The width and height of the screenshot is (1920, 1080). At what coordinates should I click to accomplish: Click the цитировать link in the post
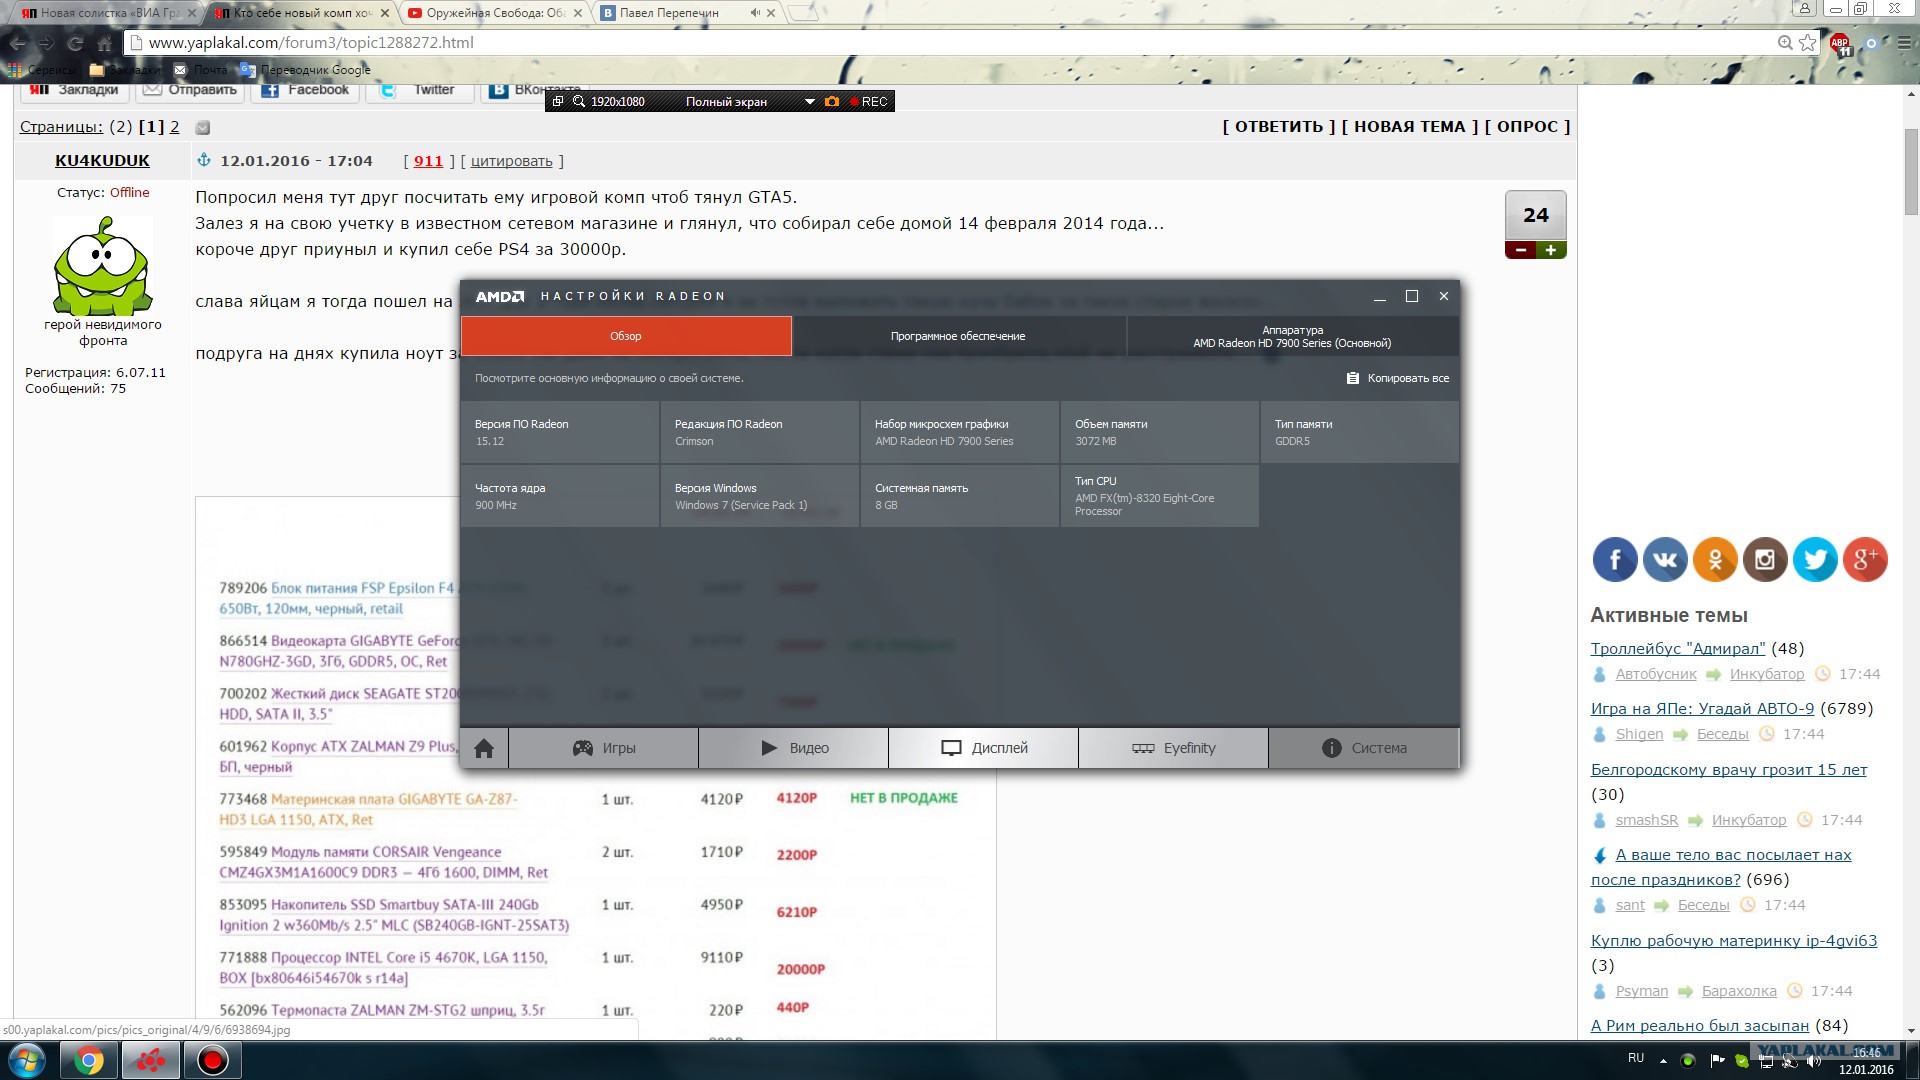pyautogui.click(x=511, y=161)
